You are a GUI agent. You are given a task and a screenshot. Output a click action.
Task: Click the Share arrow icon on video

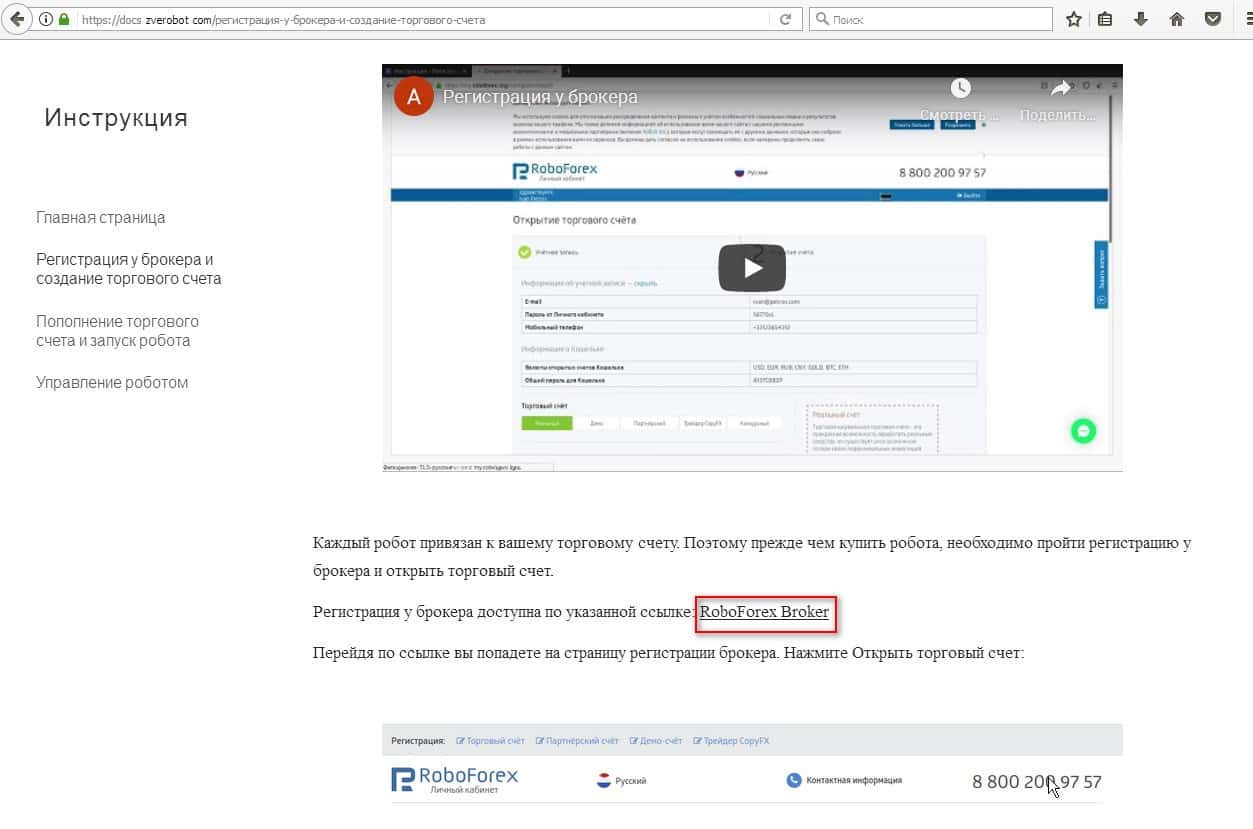pyautogui.click(x=1059, y=89)
